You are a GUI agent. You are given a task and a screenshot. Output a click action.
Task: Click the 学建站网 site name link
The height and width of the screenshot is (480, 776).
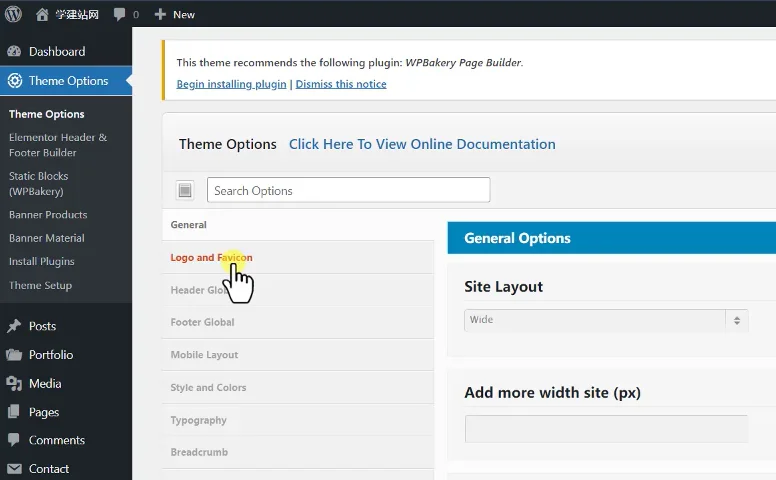pos(77,14)
